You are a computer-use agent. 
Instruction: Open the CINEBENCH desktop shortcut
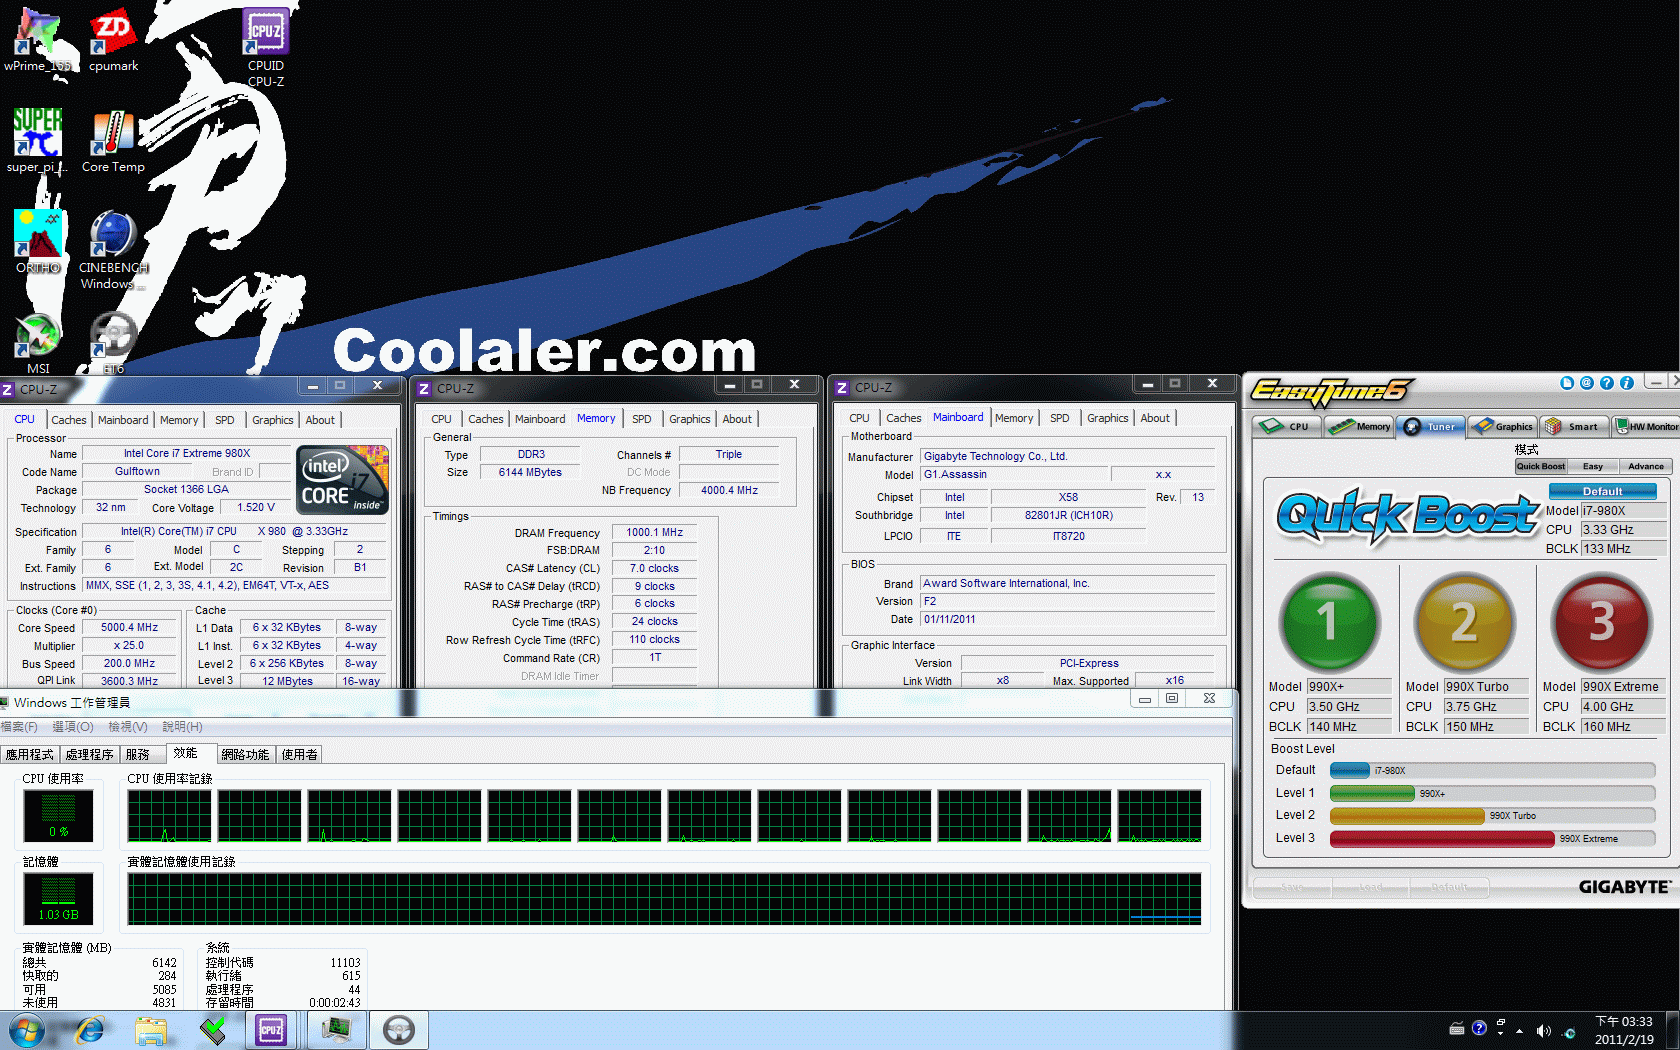(113, 249)
